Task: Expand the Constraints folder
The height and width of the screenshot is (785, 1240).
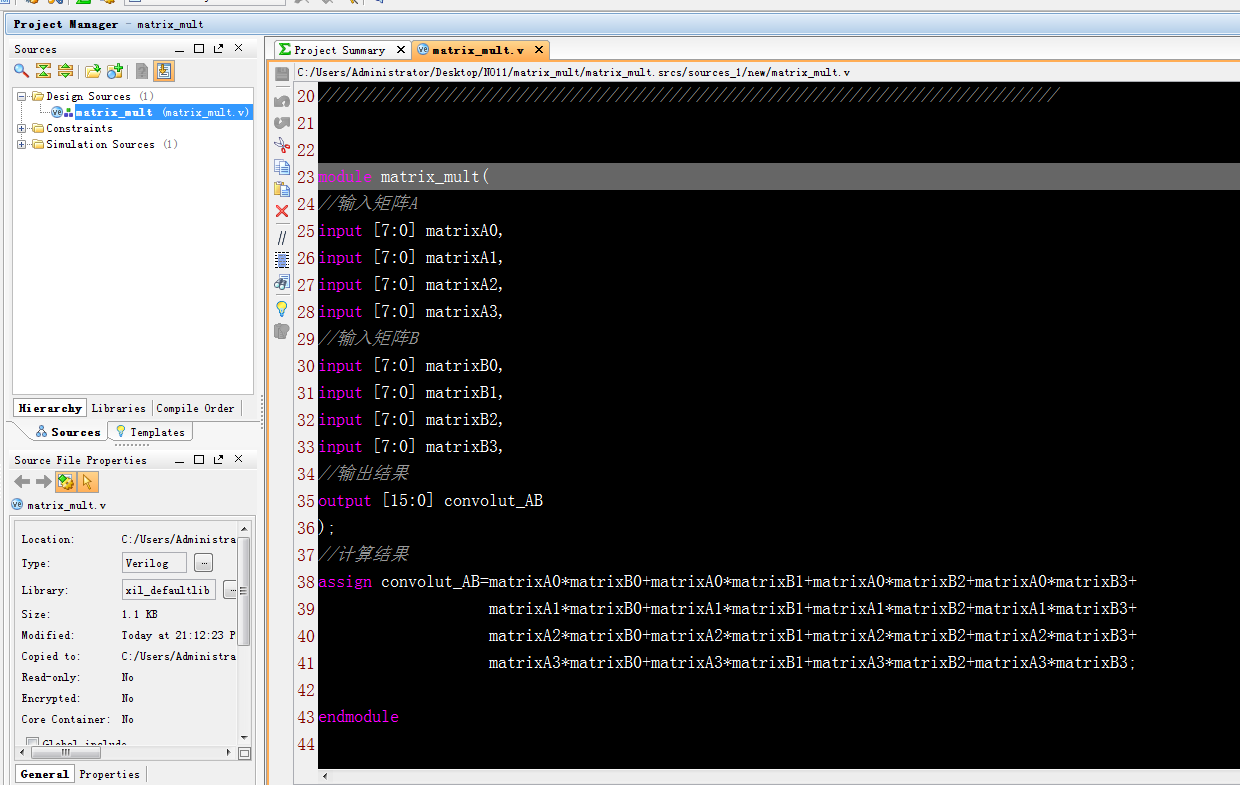Action: pyautogui.click(x=22, y=128)
